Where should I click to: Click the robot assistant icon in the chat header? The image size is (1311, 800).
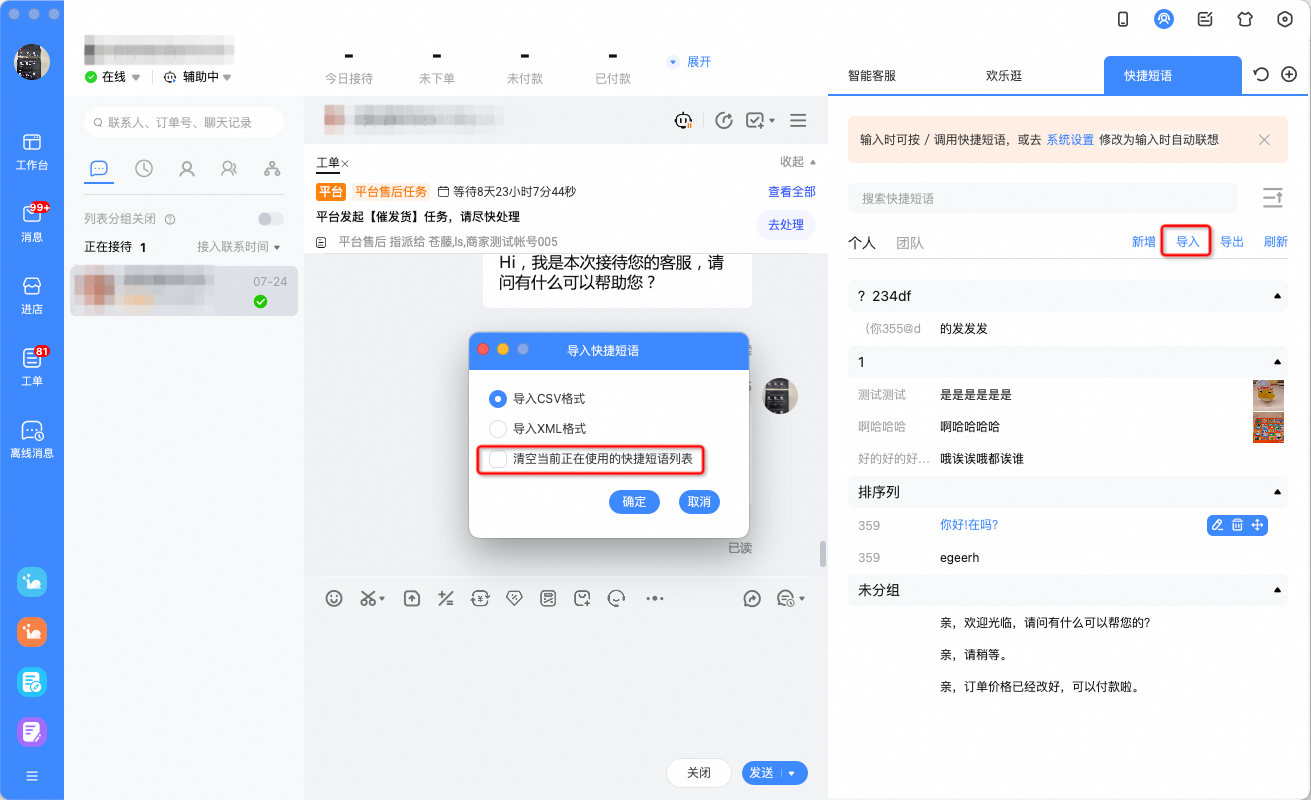(683, 120)
